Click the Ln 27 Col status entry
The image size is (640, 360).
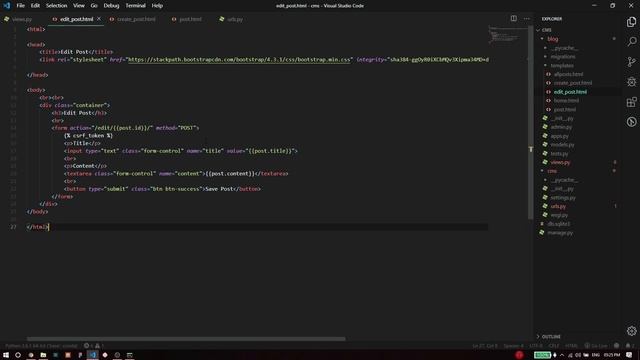point(485,346)
